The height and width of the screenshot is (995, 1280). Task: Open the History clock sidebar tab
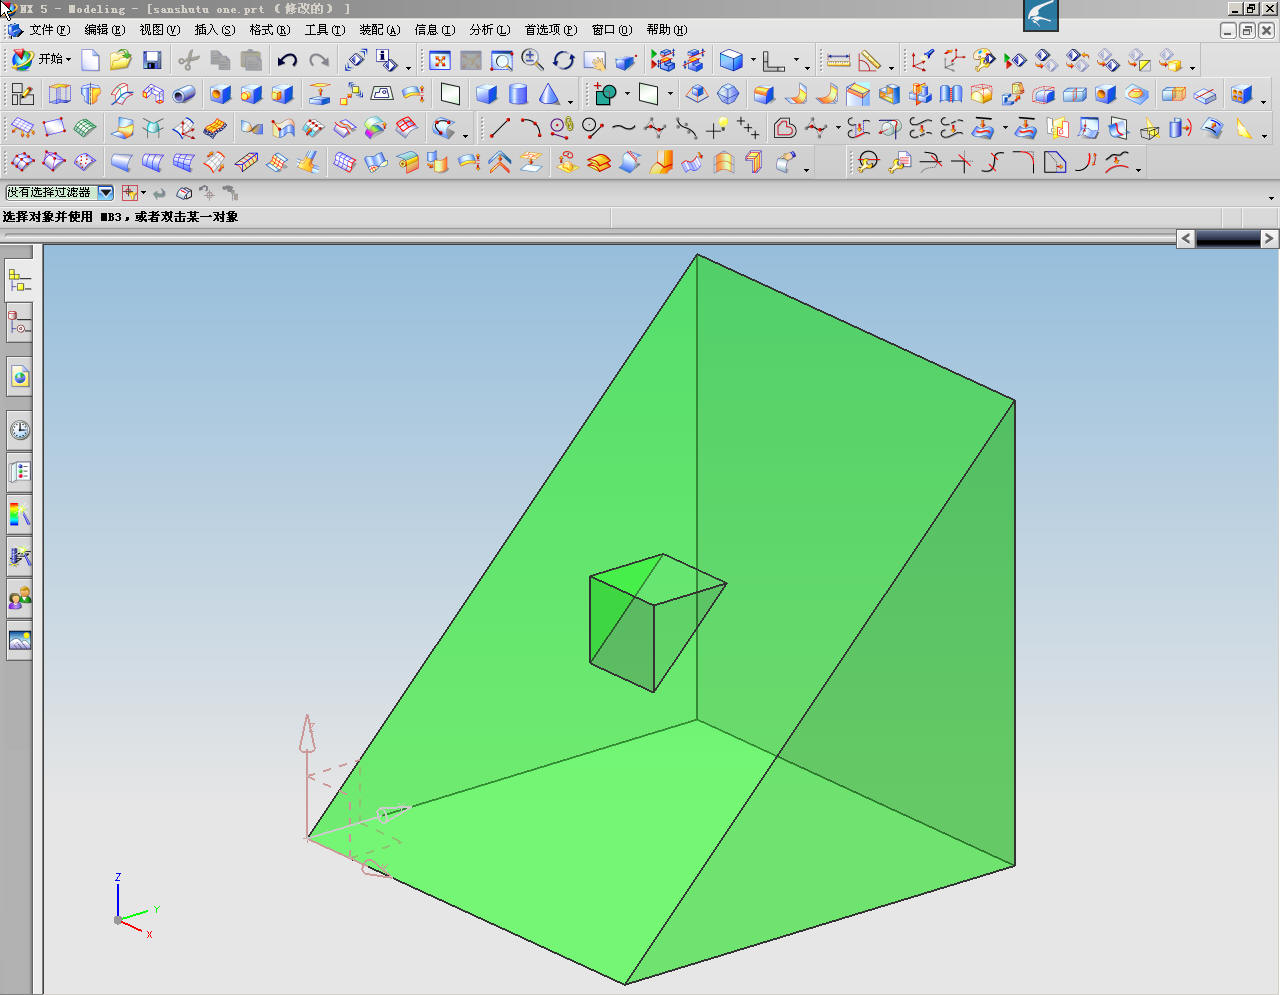pyautogui.click(x=19, y=431)
